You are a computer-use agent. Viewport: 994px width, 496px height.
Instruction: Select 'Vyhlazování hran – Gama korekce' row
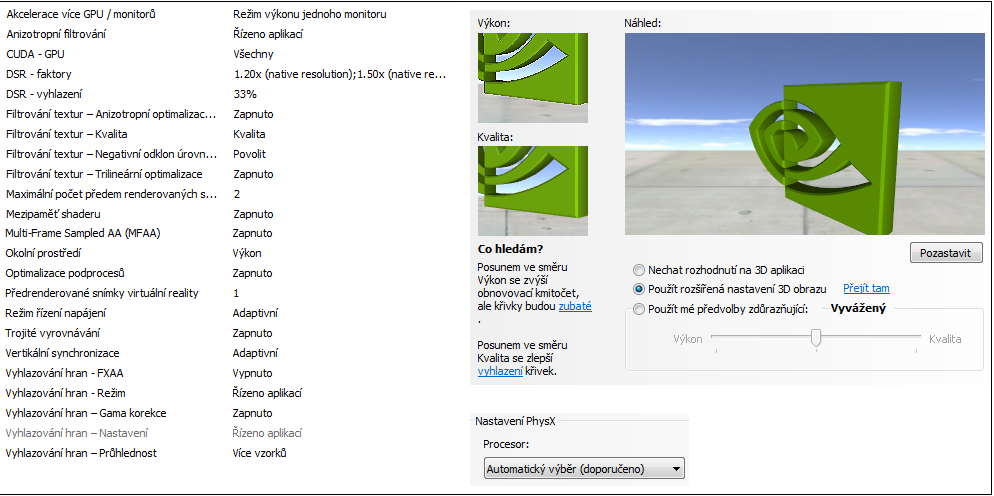(228, 413)
